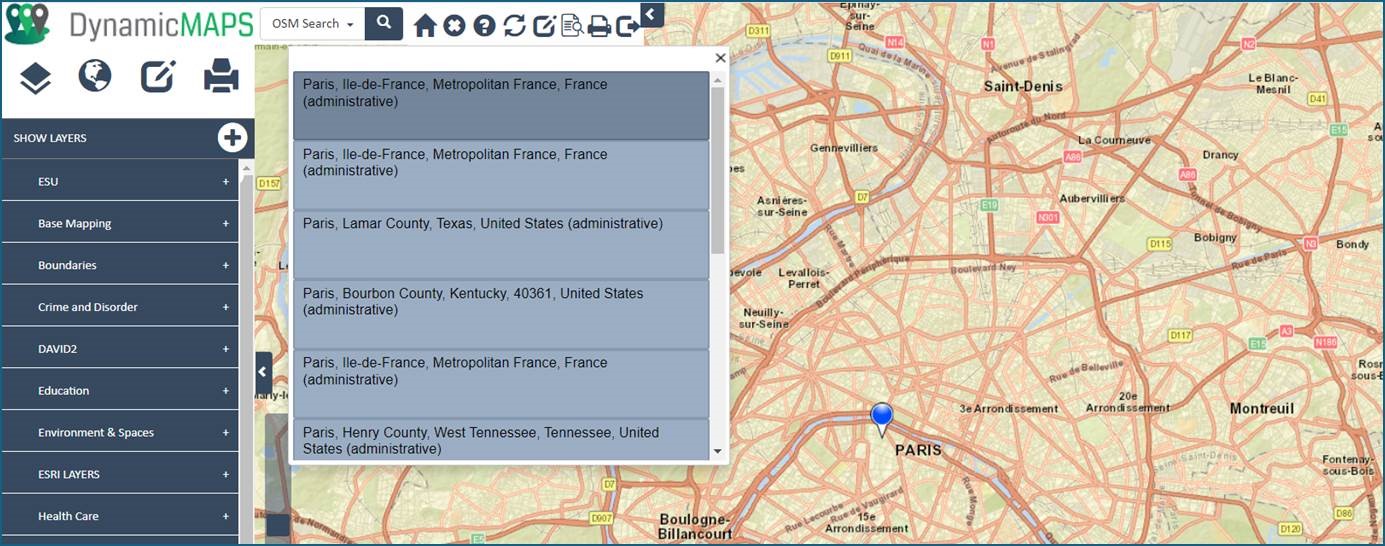Select first highlighted Paris, Ile-de-France result
This screenshot has width=1385, height=546.
(501, 105)
